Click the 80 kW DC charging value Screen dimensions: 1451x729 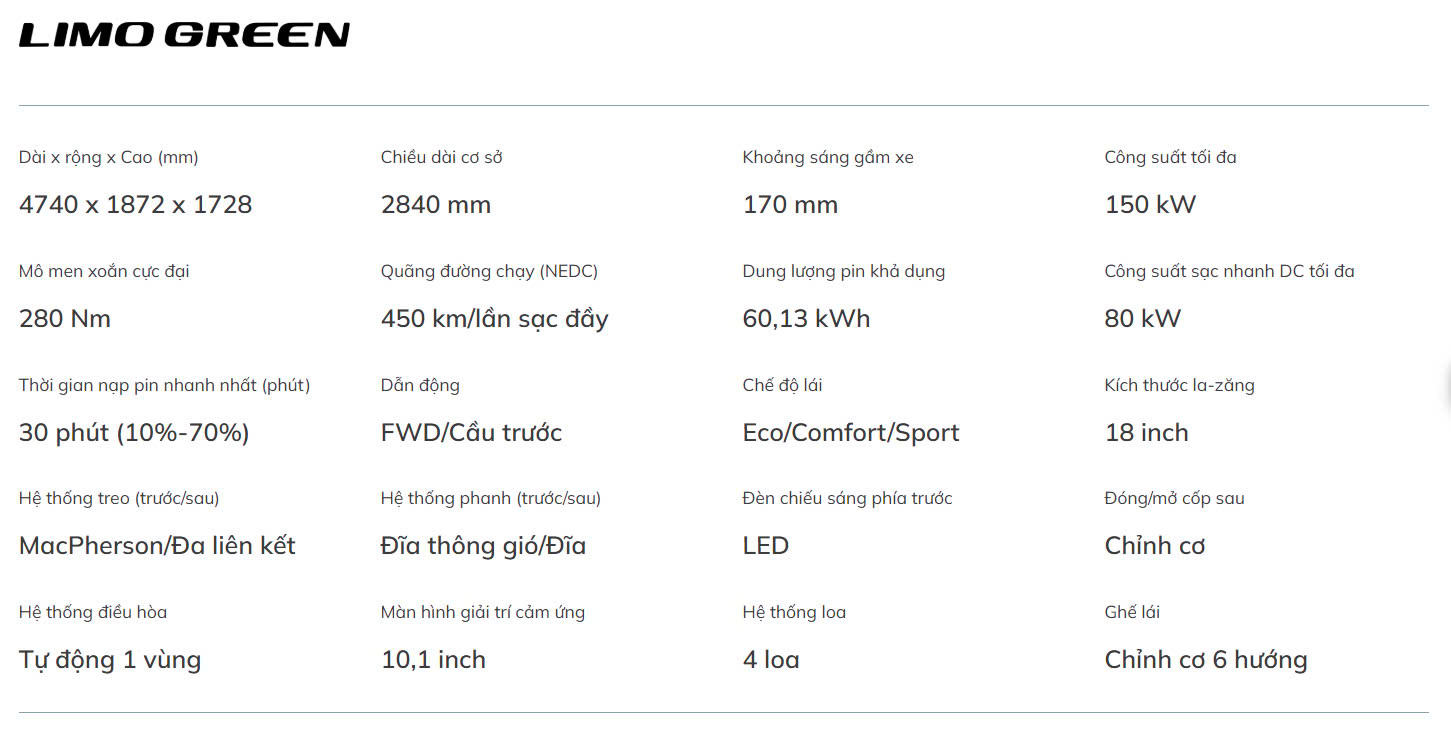1142,319
